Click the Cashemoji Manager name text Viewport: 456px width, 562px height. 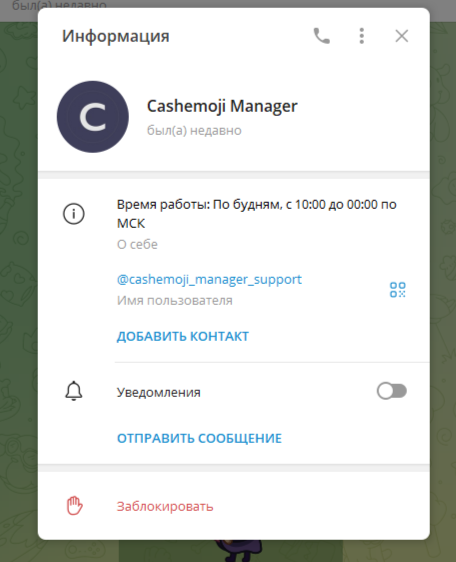tap(222, 106)
